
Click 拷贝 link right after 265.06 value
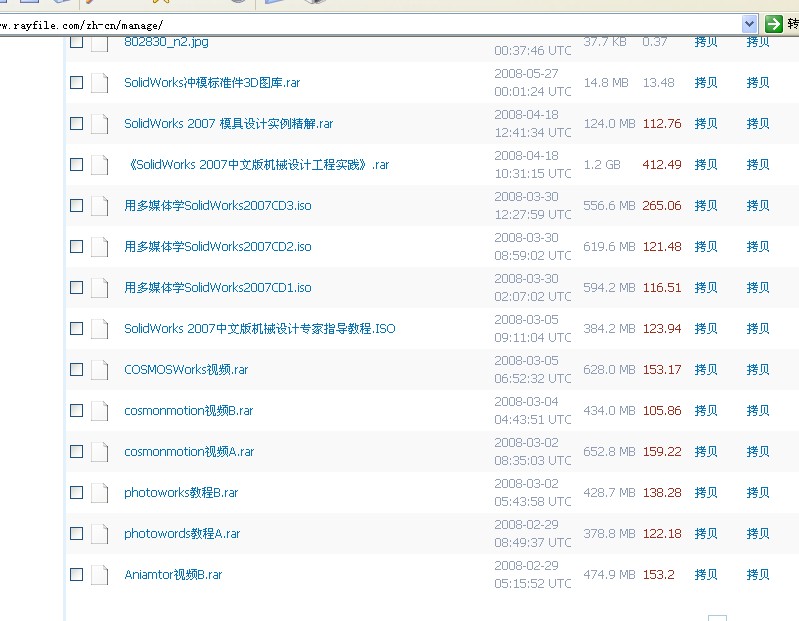(x=706, y=206)
